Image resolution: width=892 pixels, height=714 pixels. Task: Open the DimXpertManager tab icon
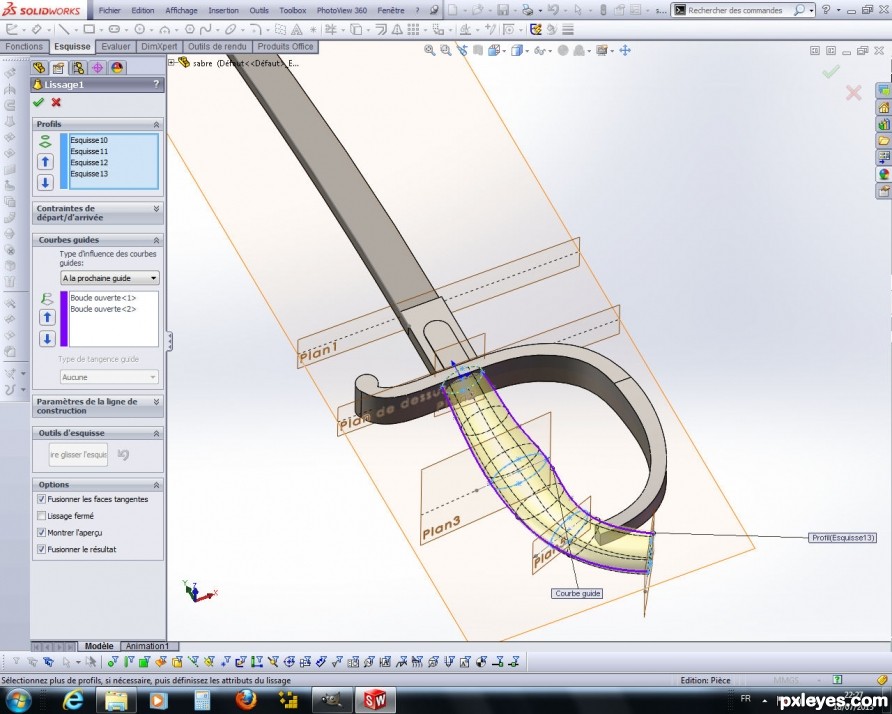[x=97, y=68]
